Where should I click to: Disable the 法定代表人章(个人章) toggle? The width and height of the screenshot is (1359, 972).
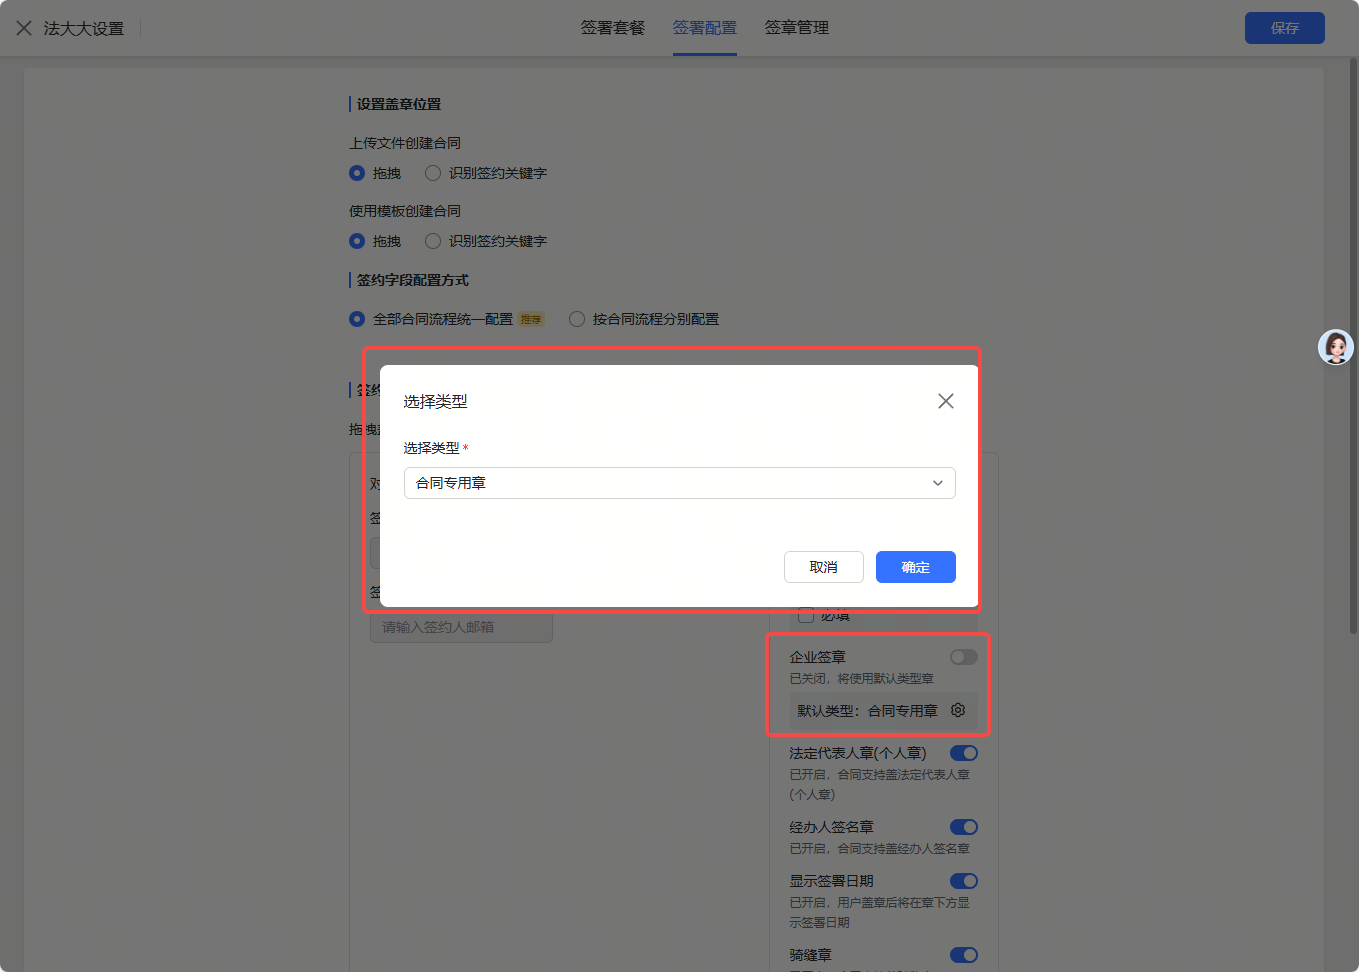click(x=963, y=752)
